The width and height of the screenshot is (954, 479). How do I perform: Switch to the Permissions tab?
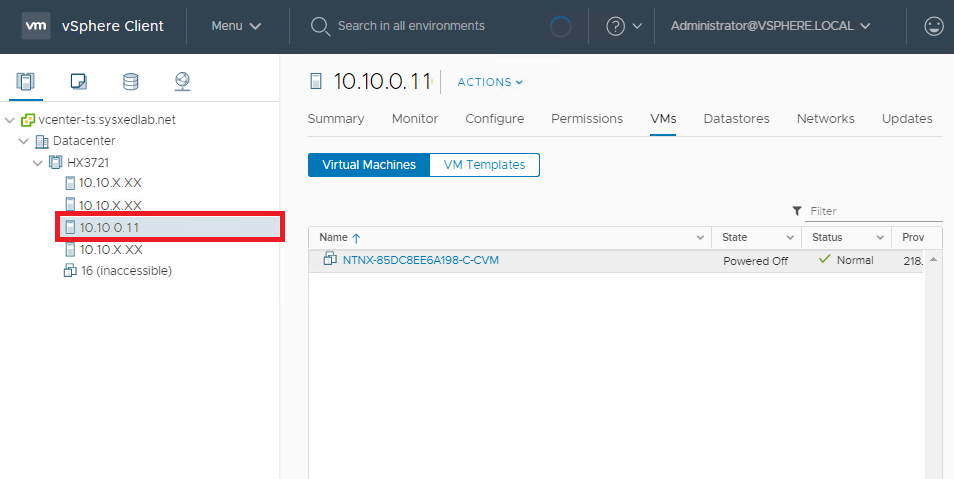(587, 119)
